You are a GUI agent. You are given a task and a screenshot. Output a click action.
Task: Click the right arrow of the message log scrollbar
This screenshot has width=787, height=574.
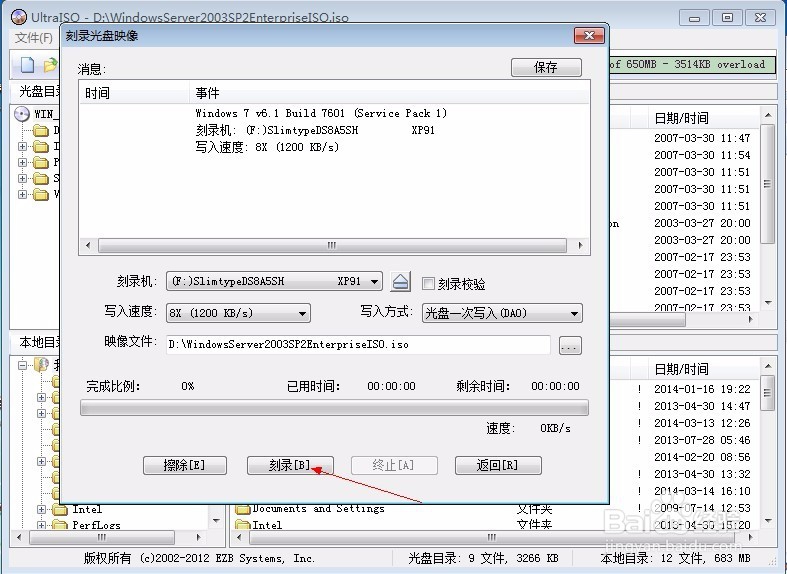coord(580,245)
